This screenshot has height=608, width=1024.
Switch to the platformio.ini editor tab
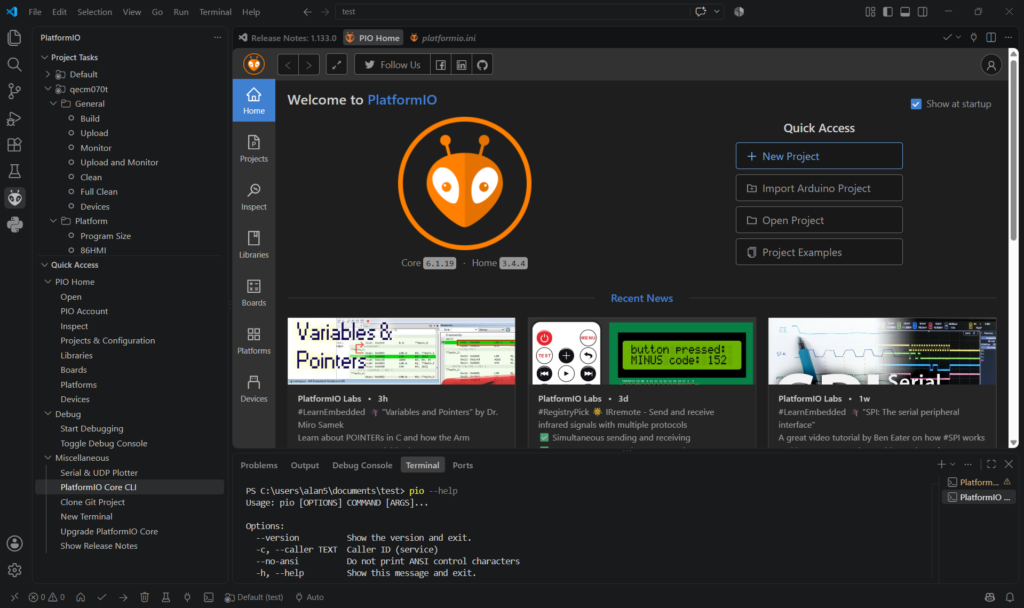442,38
